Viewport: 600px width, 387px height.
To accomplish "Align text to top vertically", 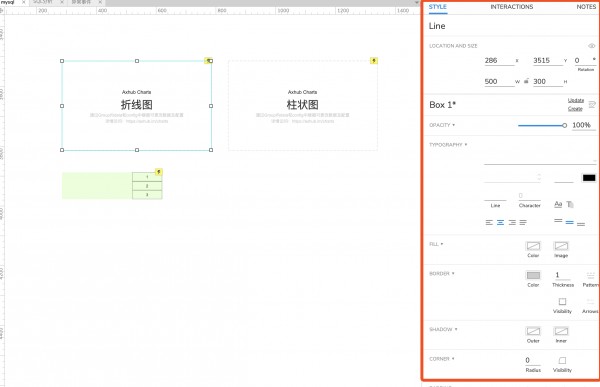I will pos(558,221).
